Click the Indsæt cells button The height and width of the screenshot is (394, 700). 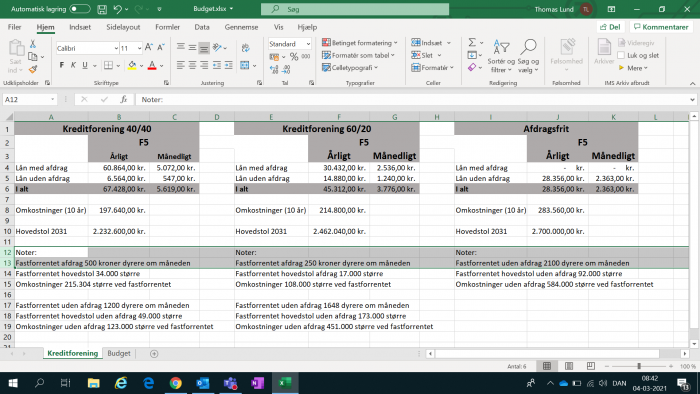(431, 43)
